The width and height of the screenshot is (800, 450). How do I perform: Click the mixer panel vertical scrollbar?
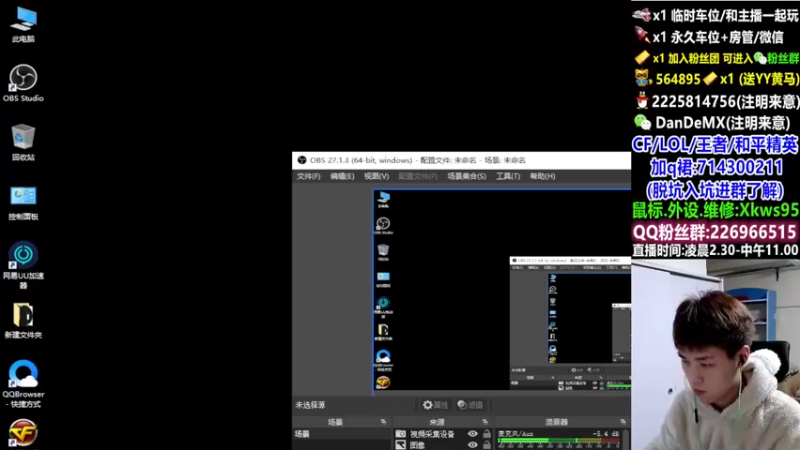pos(626,439)
